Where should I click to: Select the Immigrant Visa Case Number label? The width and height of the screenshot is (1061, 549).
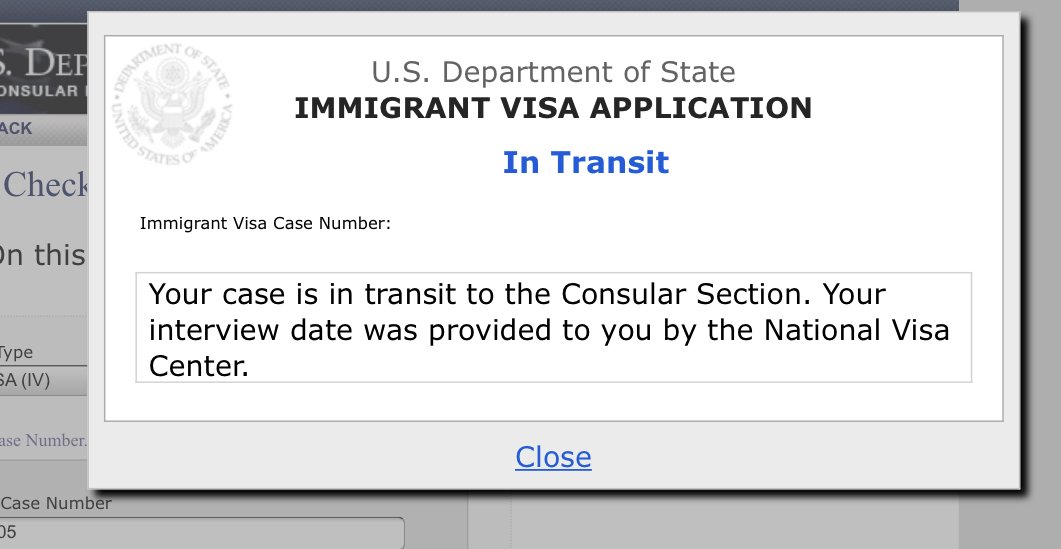[x=265, y=223]
